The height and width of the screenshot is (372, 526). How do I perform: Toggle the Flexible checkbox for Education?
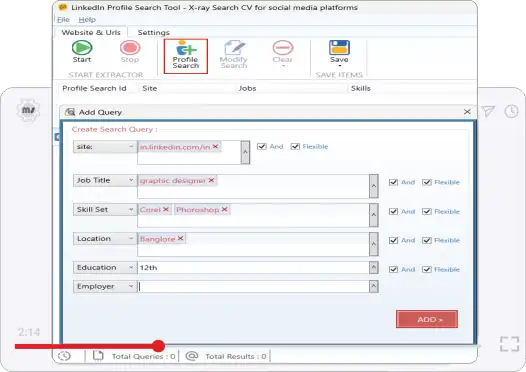pos(427,269)
